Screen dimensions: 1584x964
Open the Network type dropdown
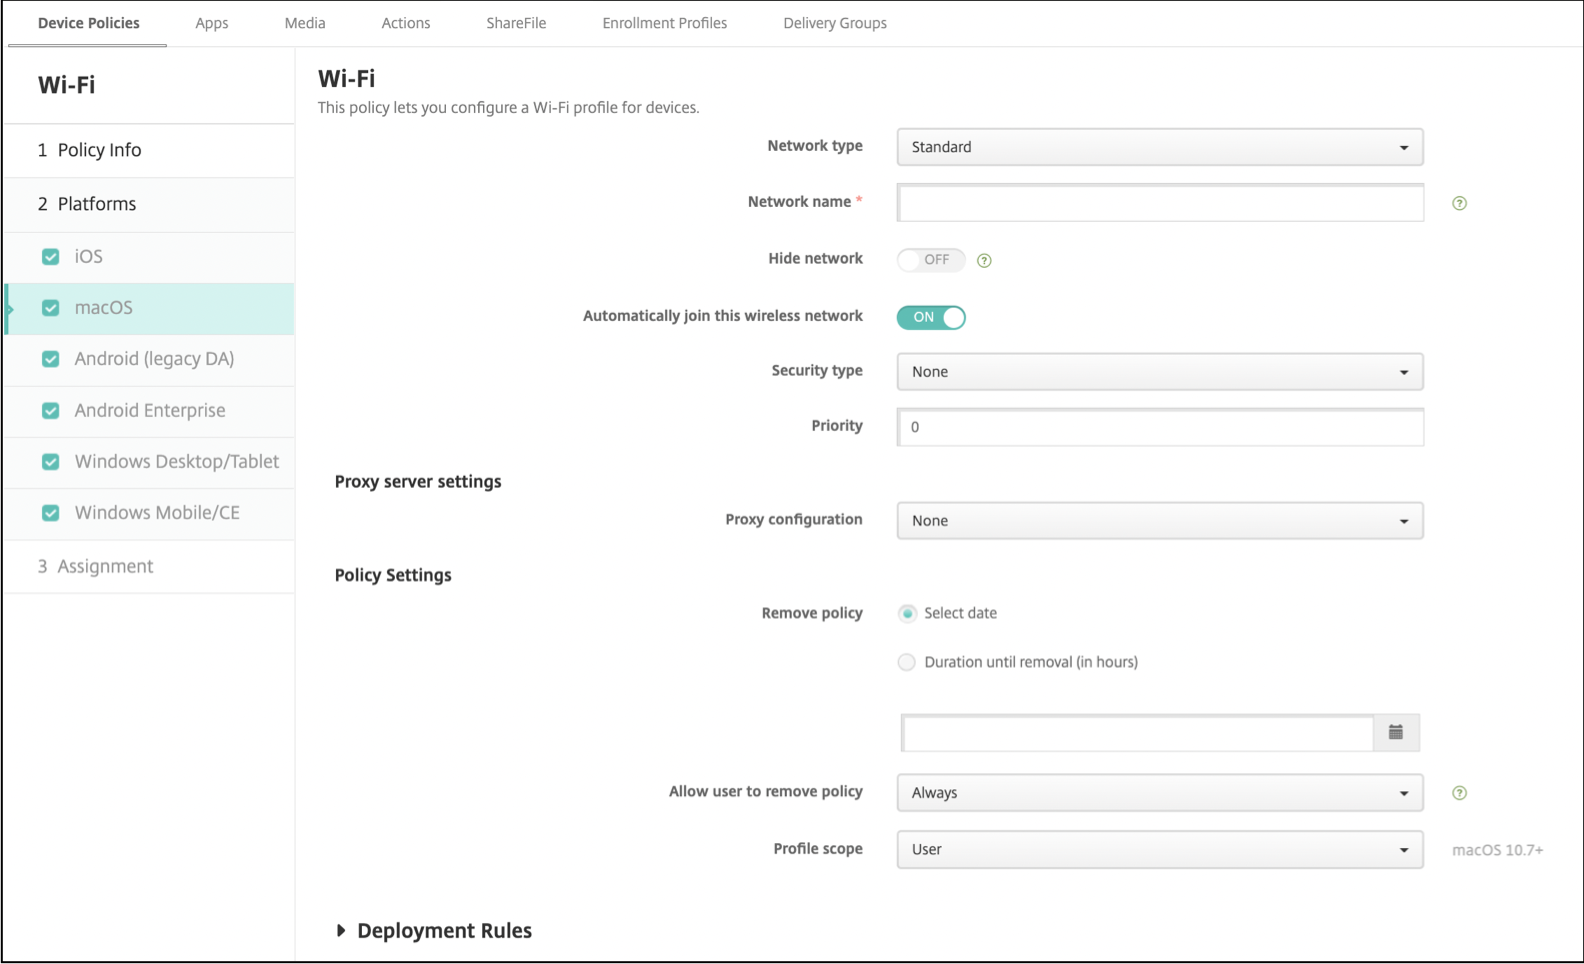pyautogui.click(x=1159, y=147)
